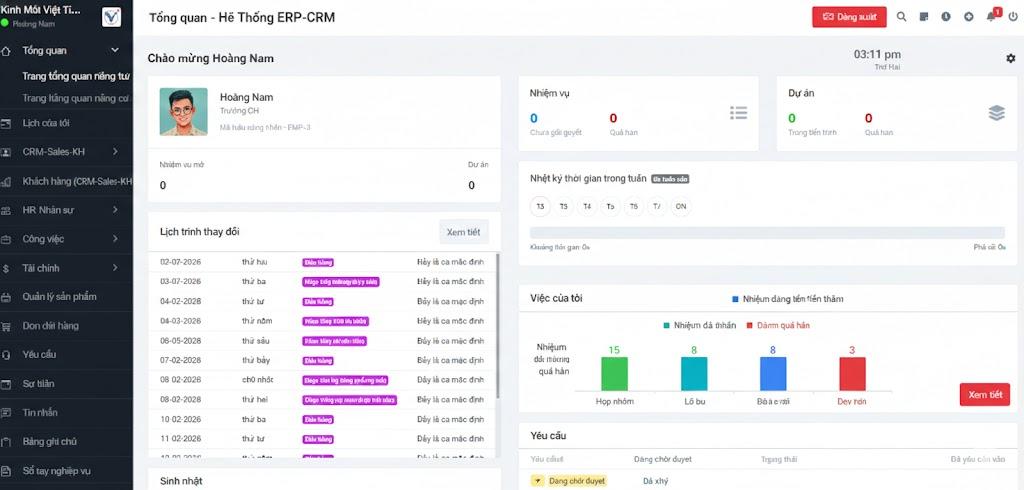The height and width of the screenshot is (490, 1024).
Task: Click the red Dev hơn chart bar
Action: [852, 374]
